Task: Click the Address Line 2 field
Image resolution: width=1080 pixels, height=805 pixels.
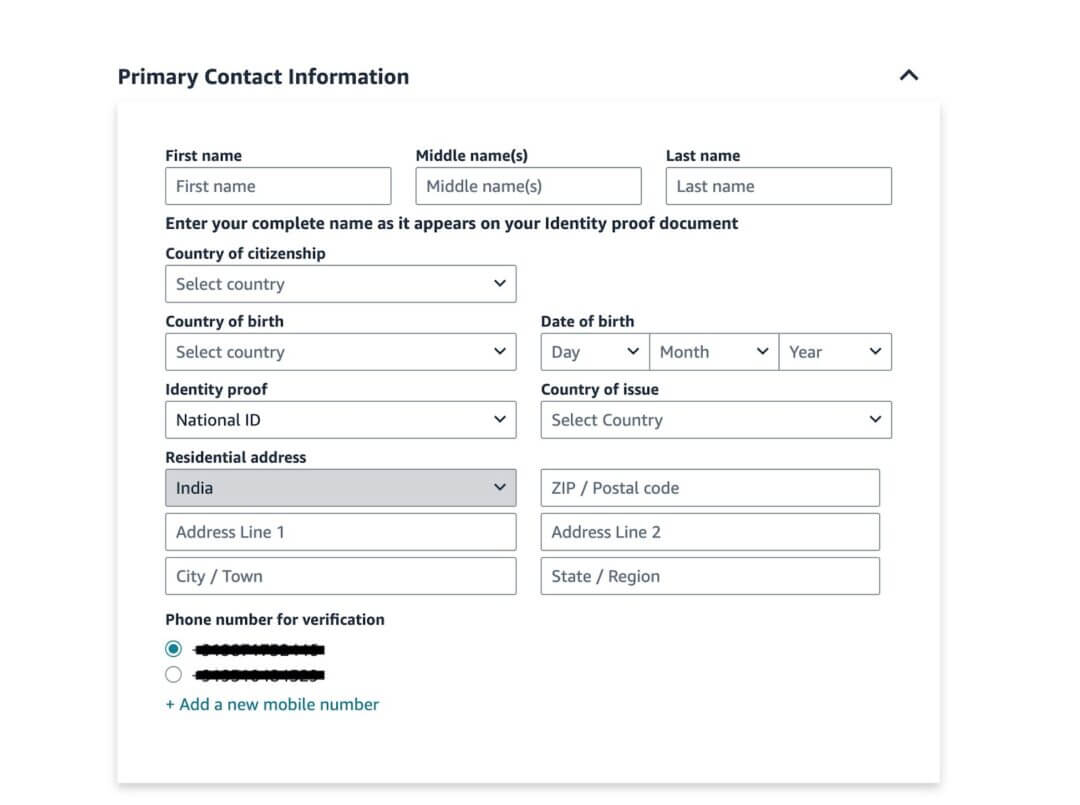Action: (710, 531)
